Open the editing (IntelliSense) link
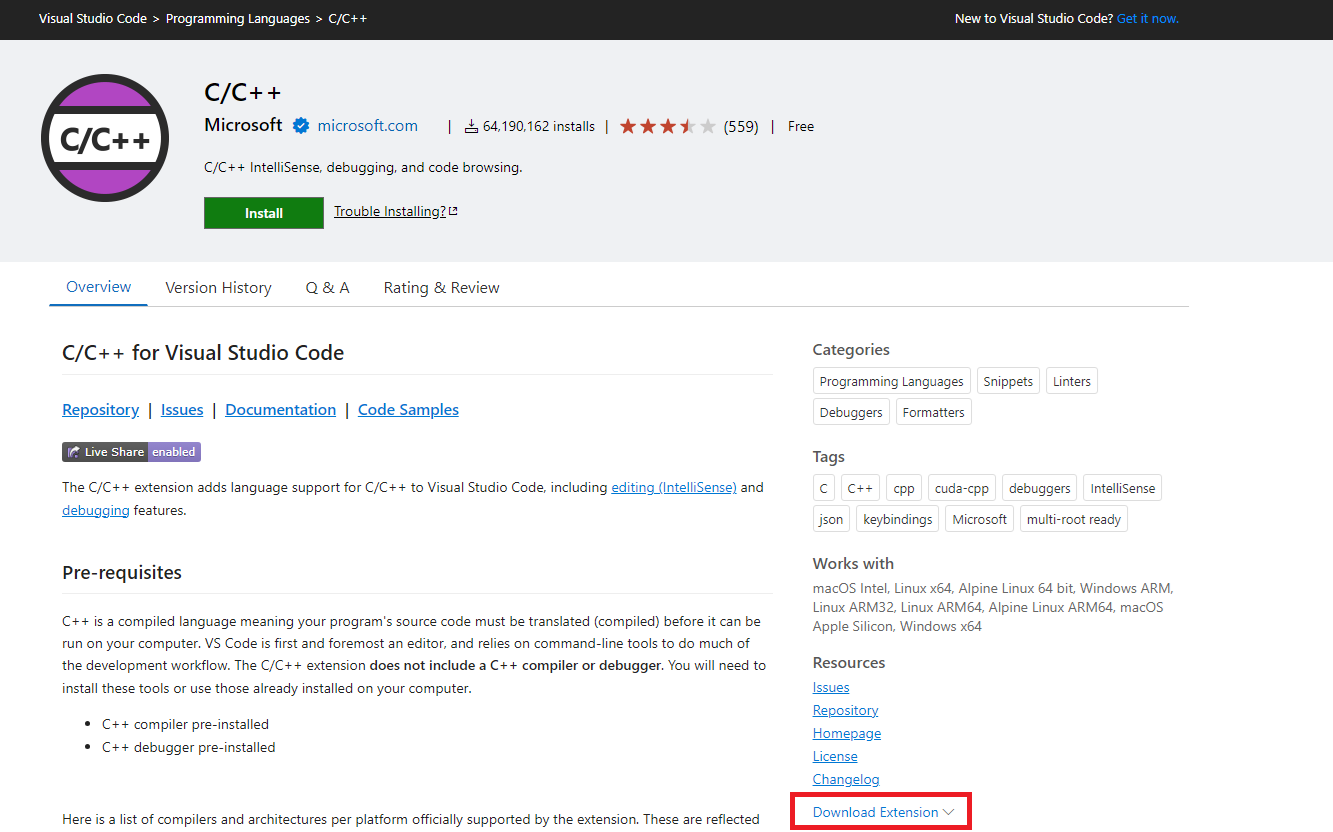The width and height of the screenshot is (1333, 832). 674,488
